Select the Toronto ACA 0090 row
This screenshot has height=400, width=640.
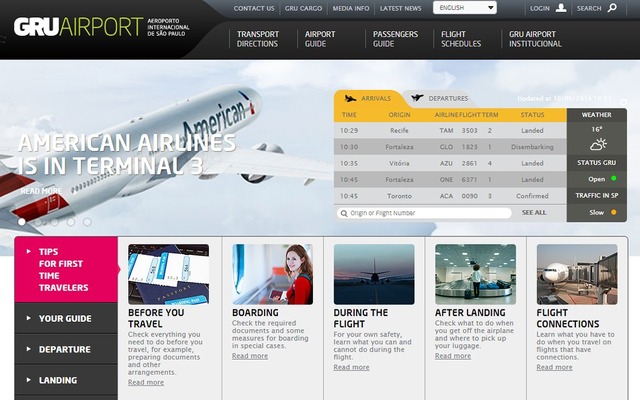click(x=450, y=196)
